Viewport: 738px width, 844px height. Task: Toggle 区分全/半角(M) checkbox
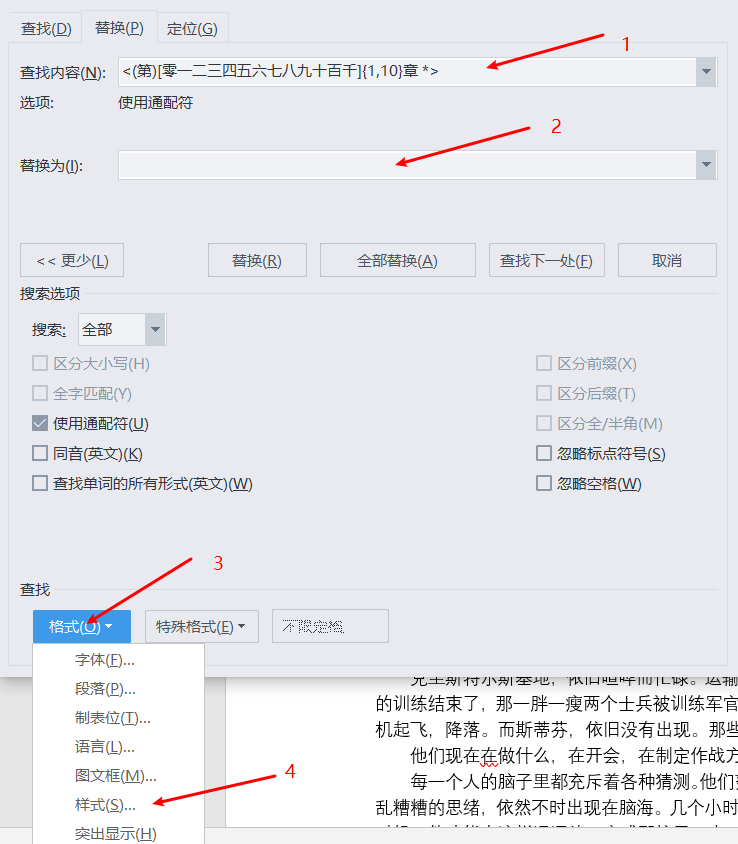click(544, 424)
